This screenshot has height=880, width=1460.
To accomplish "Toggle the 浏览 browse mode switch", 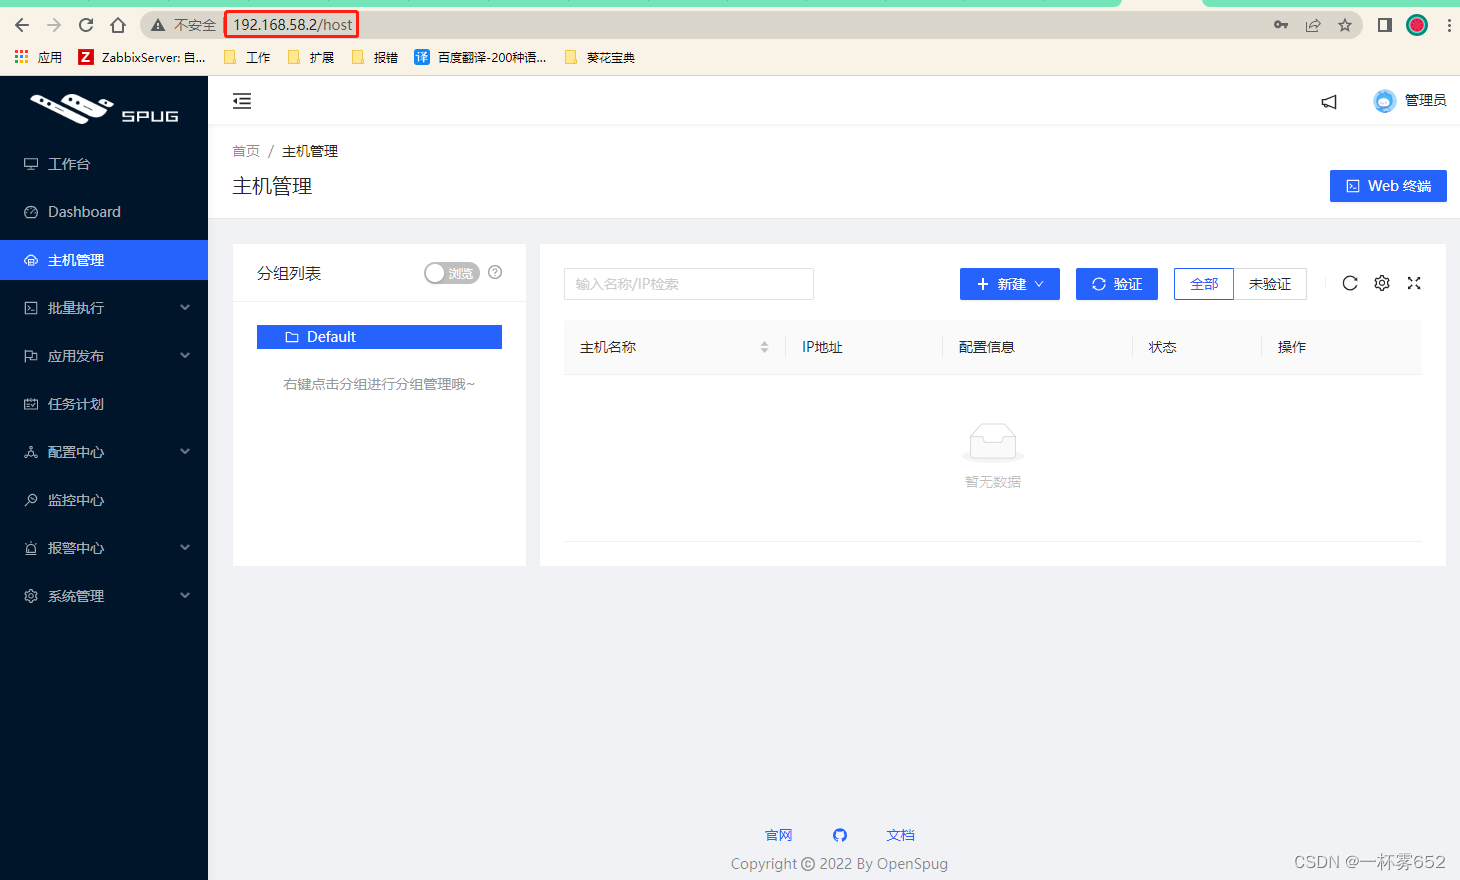I will coord(452,273).
